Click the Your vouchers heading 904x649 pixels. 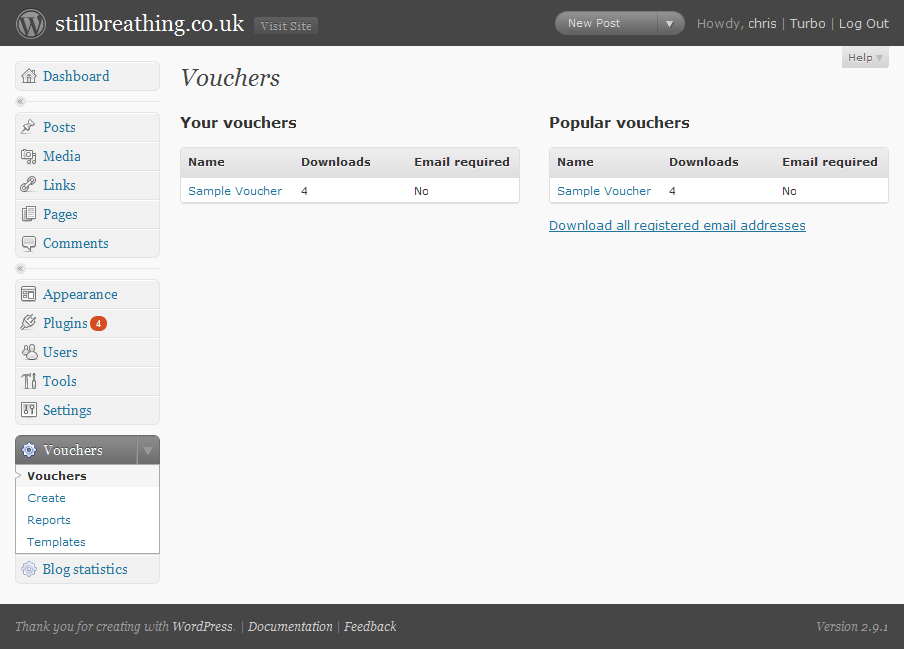click(238, 123)
